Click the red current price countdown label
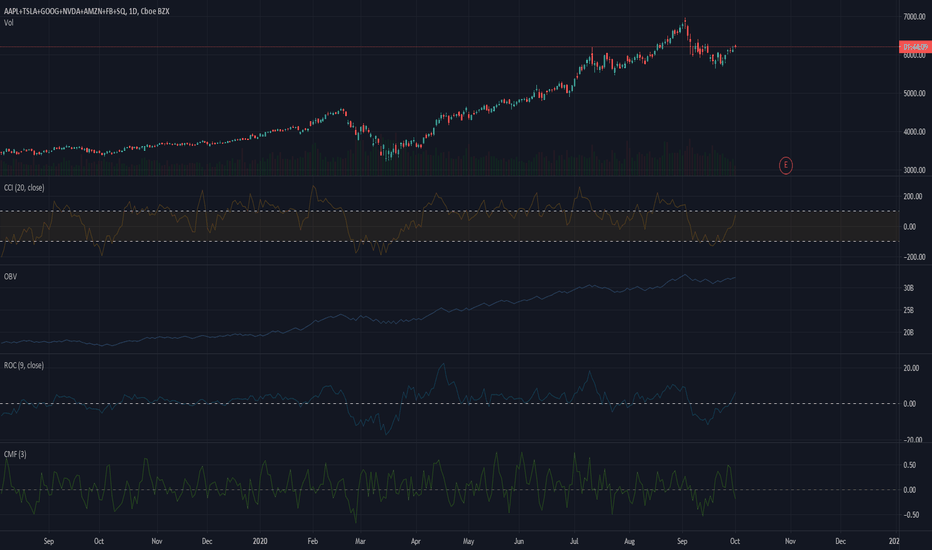This screenshot has height=550, width=932. coord(915,47)
